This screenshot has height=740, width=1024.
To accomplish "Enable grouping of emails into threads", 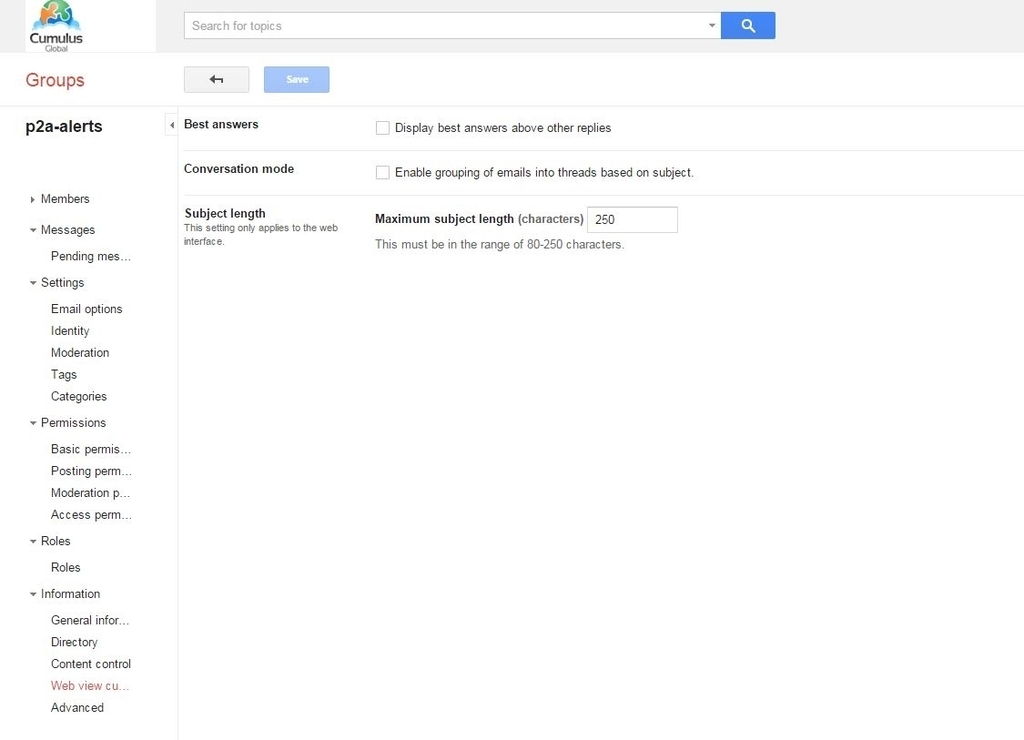I will pos(383,172).
